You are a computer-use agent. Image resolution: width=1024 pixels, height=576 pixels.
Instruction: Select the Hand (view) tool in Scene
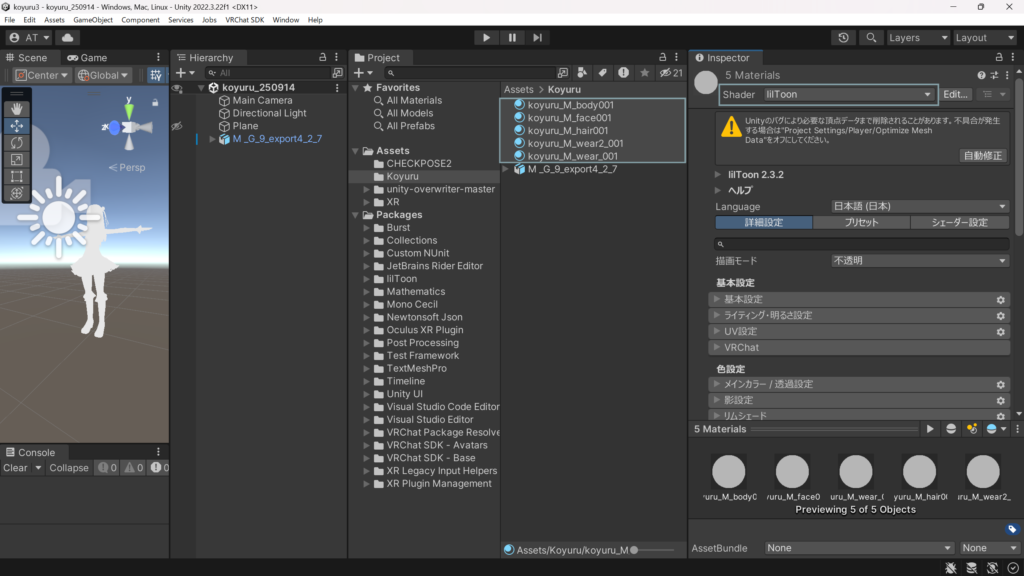click(17, 108)
